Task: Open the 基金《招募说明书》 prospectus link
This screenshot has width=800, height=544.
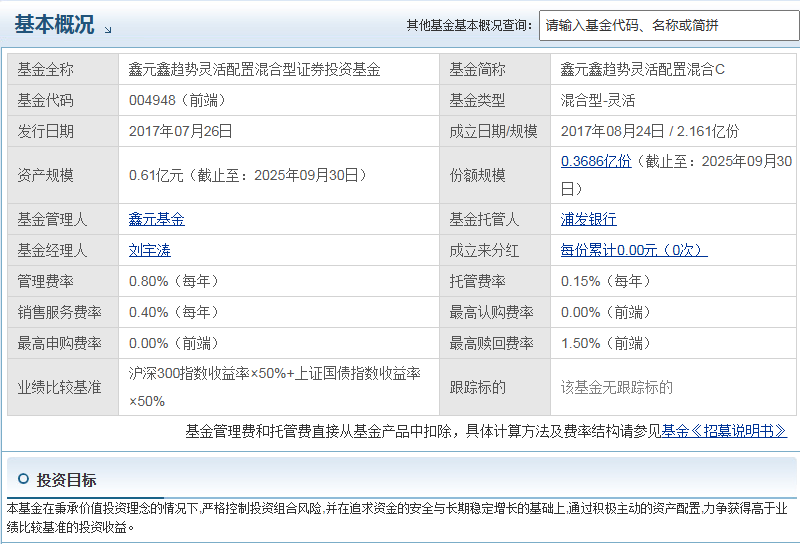Action: tap(724, 431)
